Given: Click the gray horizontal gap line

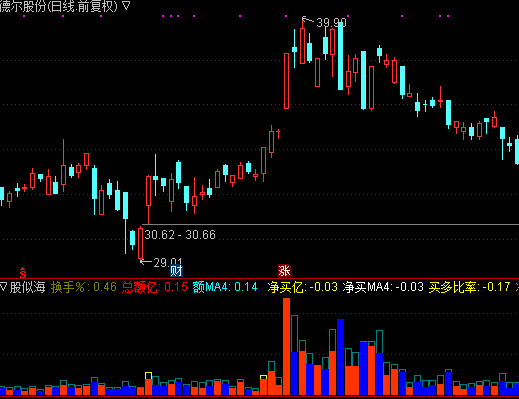Looking at the screenshot, I should (330, 224).
